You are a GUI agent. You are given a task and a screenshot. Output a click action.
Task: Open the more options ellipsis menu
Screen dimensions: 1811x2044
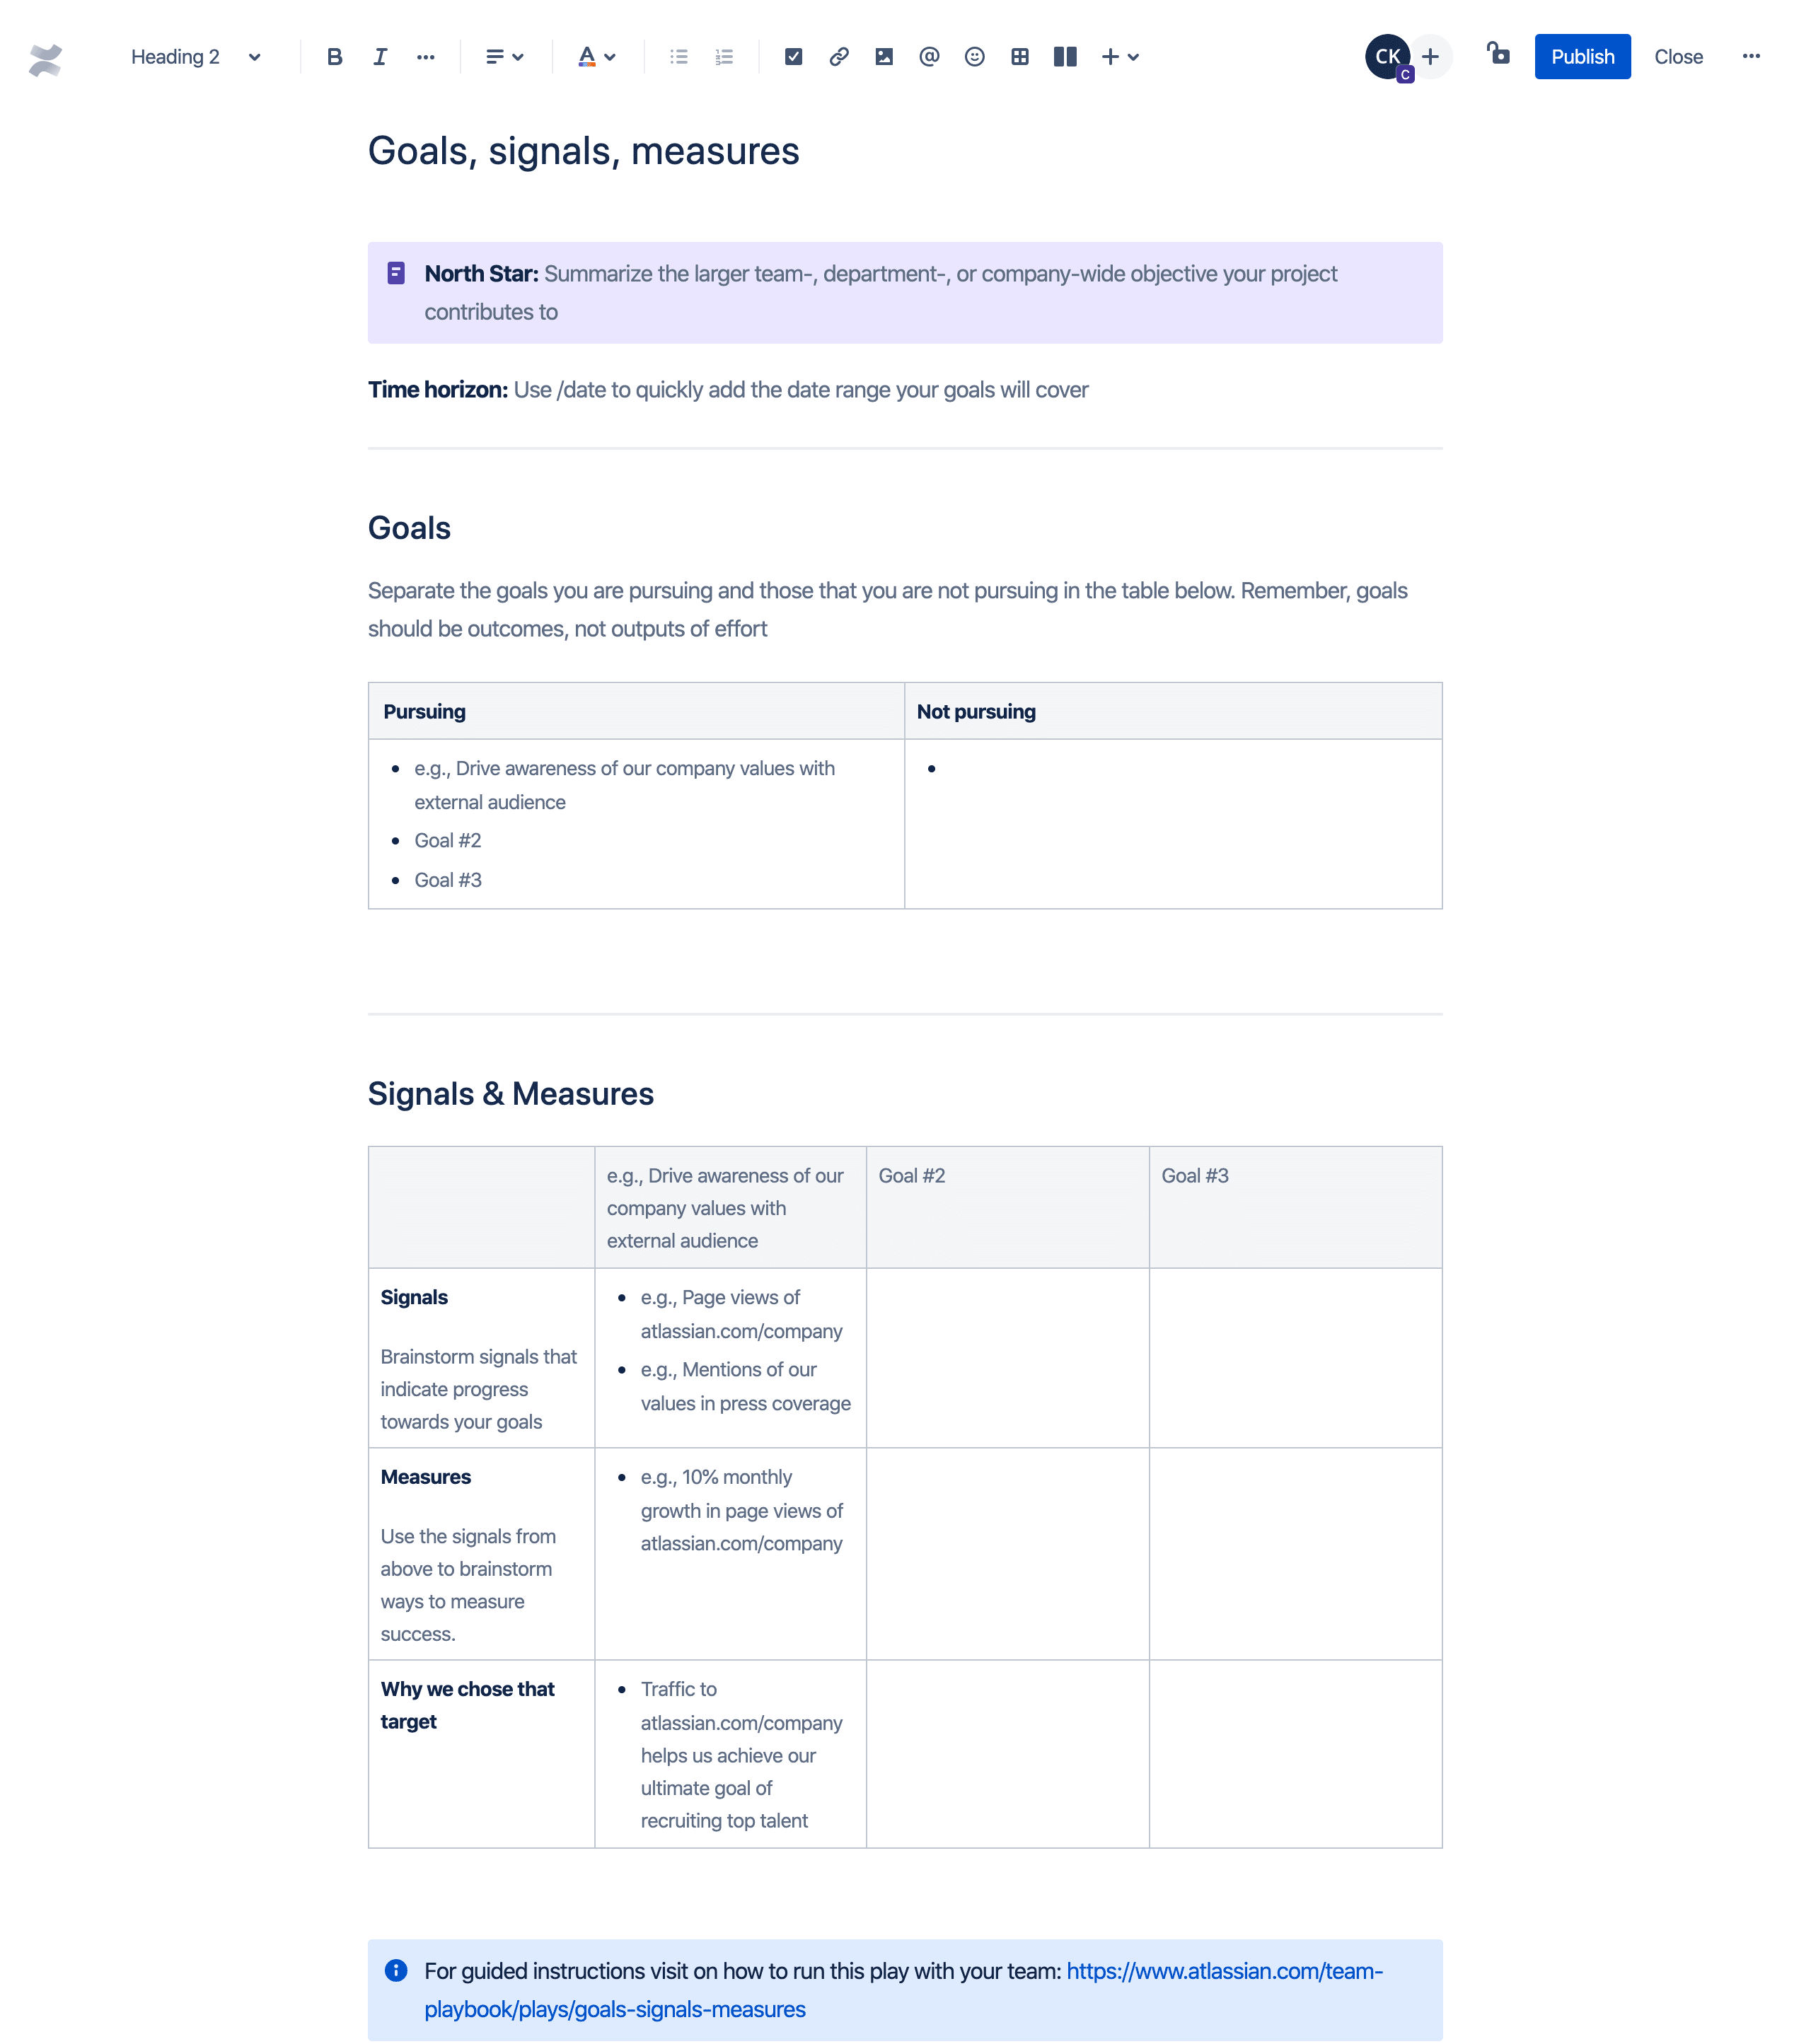click(x=1755, y=56)
